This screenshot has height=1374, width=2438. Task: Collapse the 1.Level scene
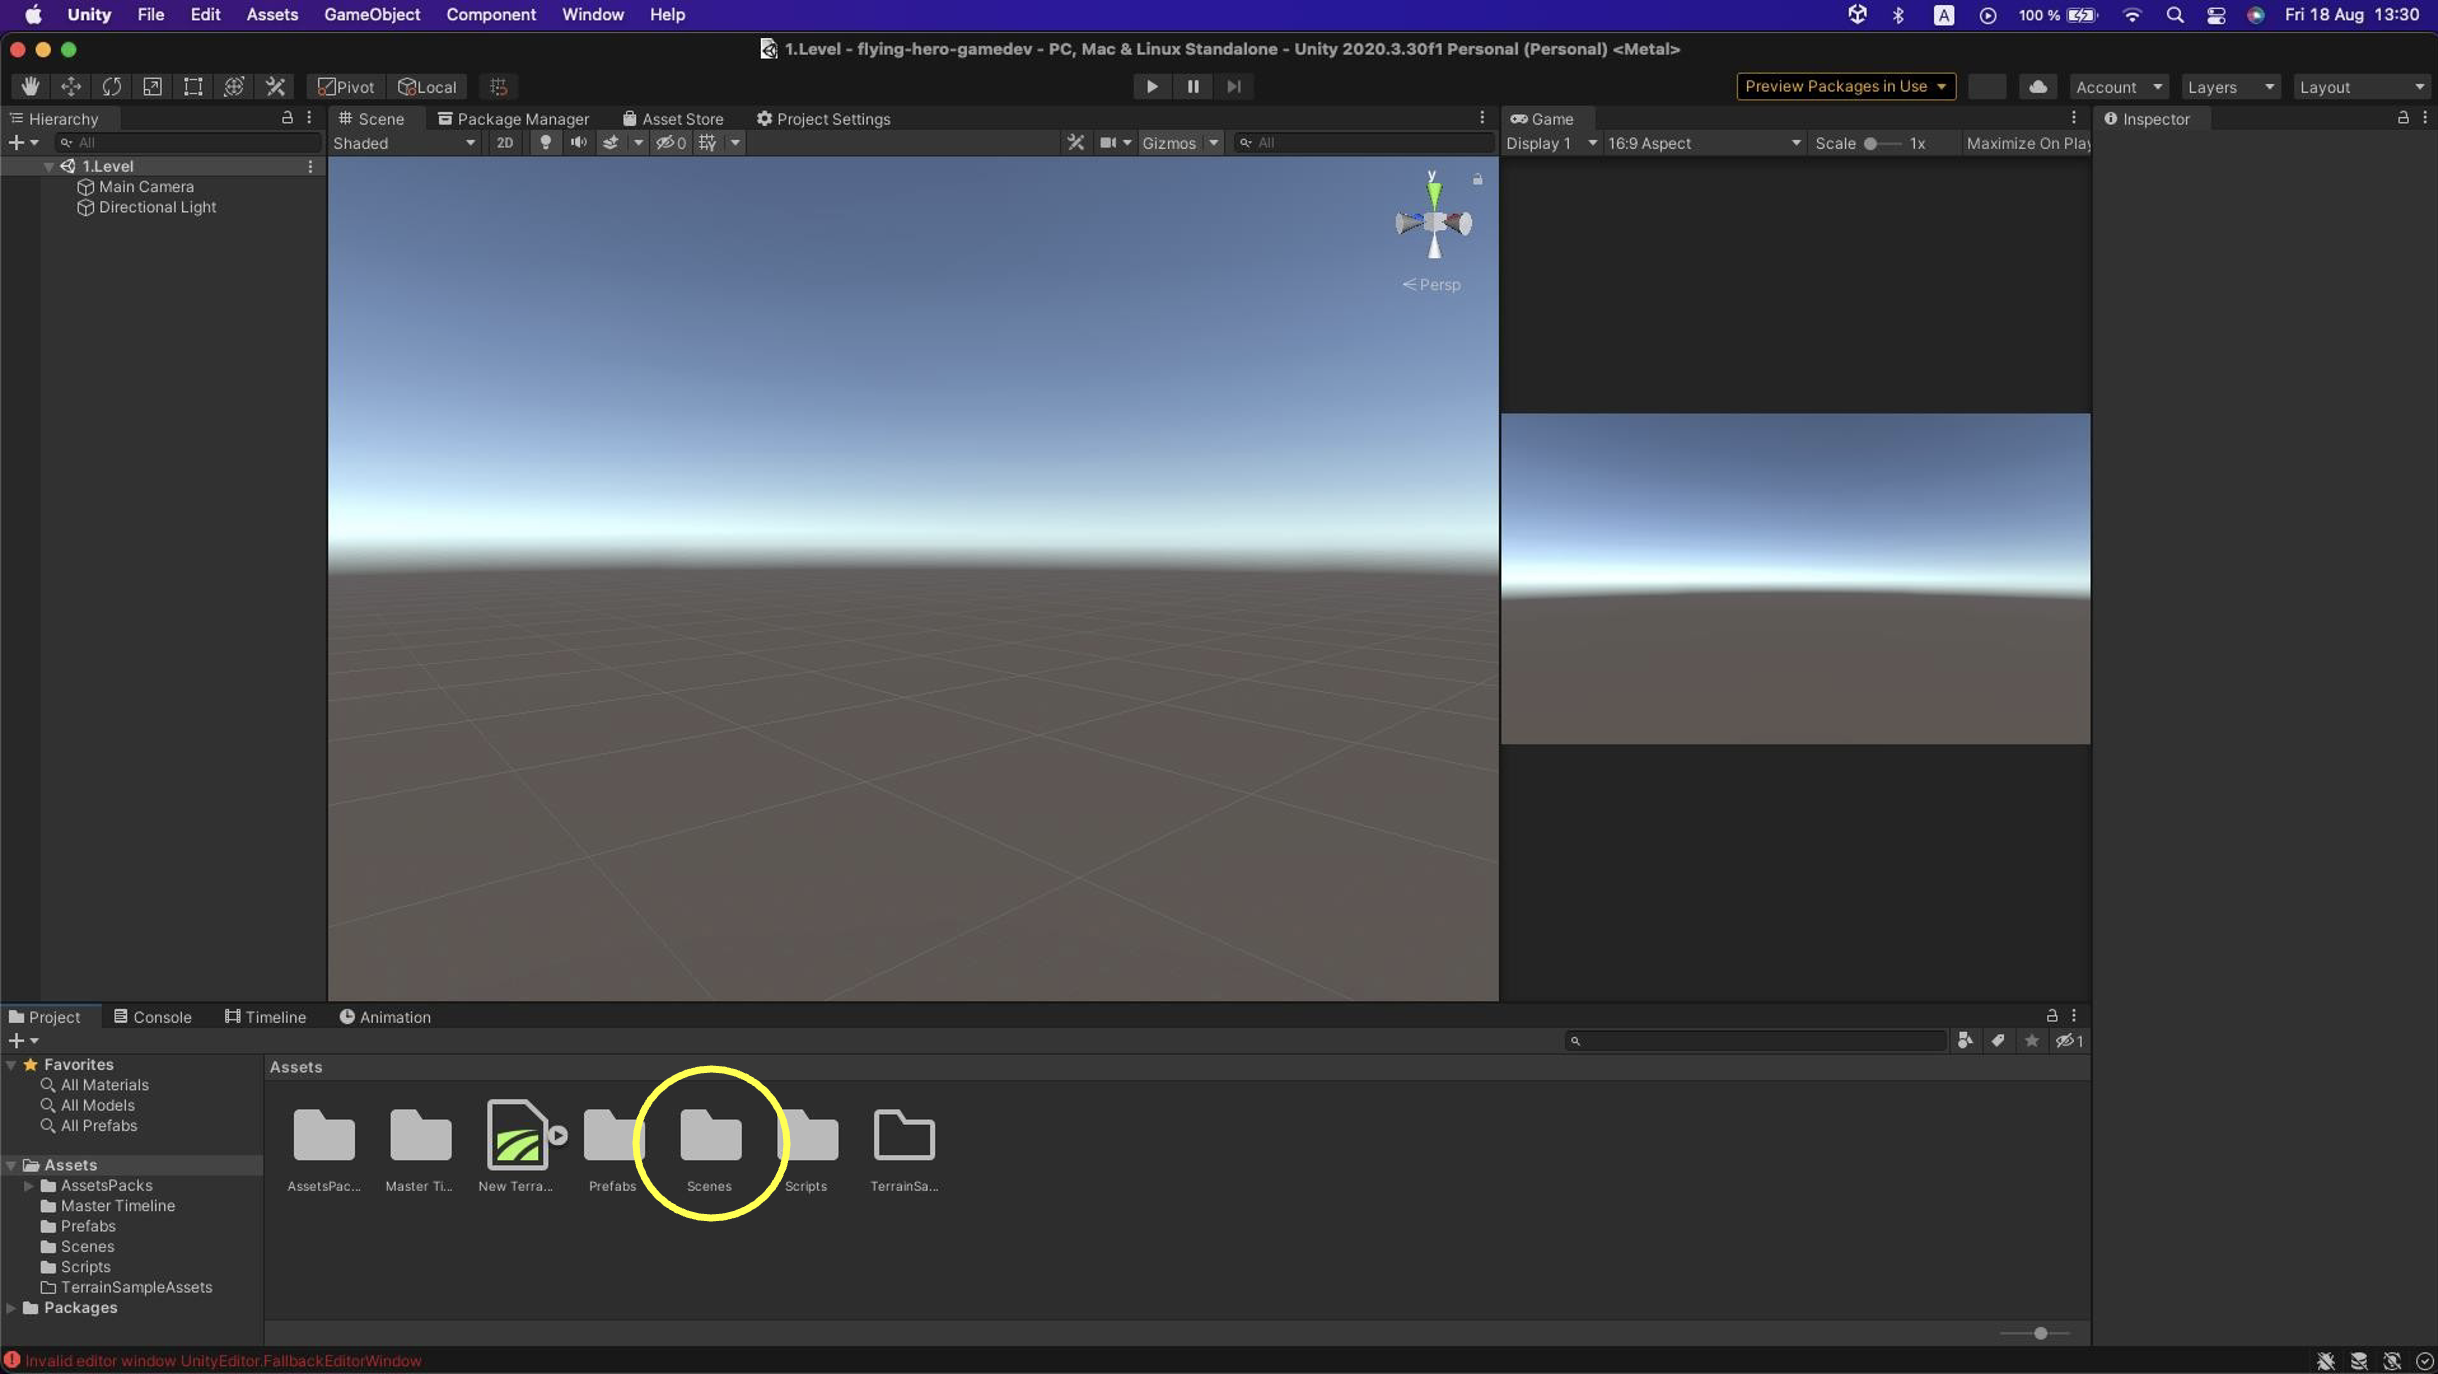(48, 166)
